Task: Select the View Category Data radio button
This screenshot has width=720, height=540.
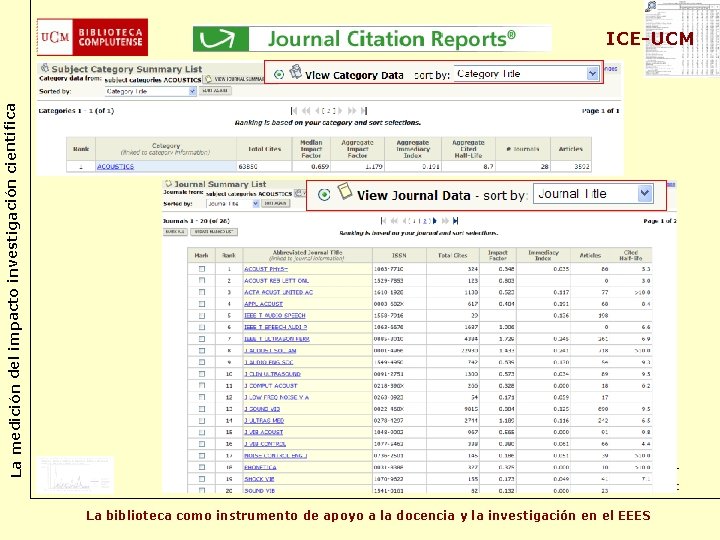Action: coord(279,74)
